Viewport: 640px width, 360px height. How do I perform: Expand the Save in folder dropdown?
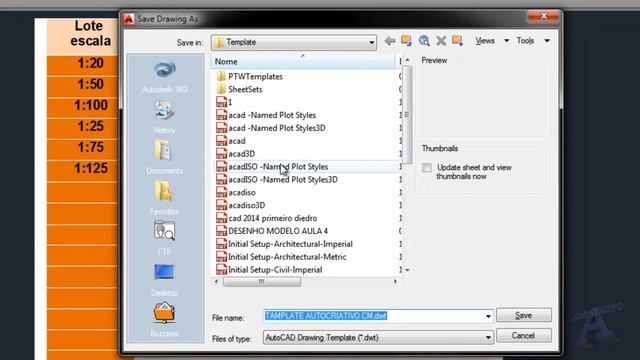pos(371,42)
